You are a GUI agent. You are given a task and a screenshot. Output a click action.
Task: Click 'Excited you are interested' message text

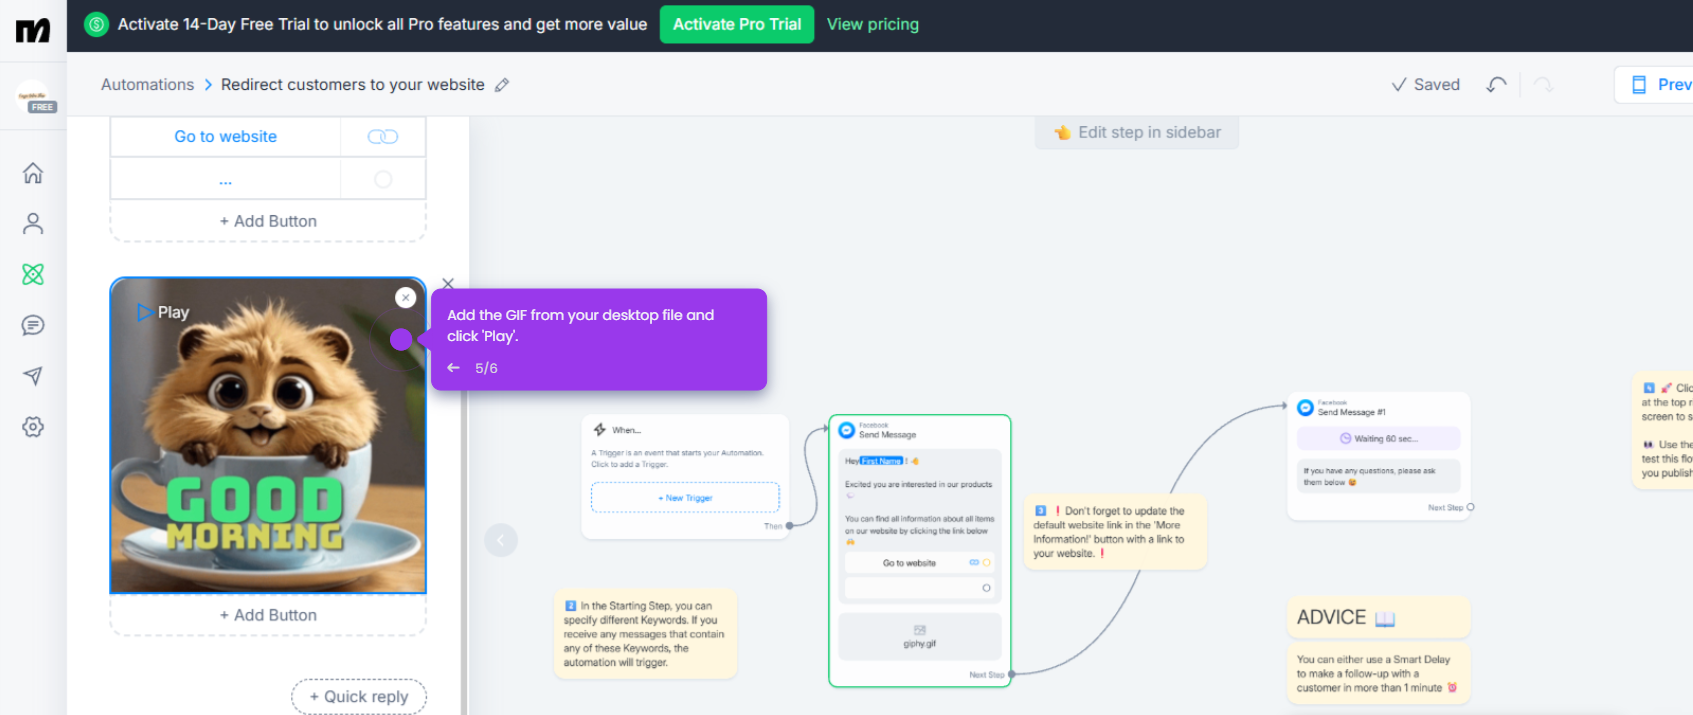point(918,484)
